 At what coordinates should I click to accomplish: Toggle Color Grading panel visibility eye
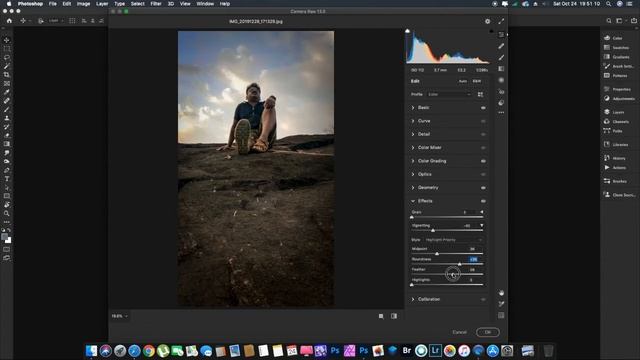coord(483,161)
